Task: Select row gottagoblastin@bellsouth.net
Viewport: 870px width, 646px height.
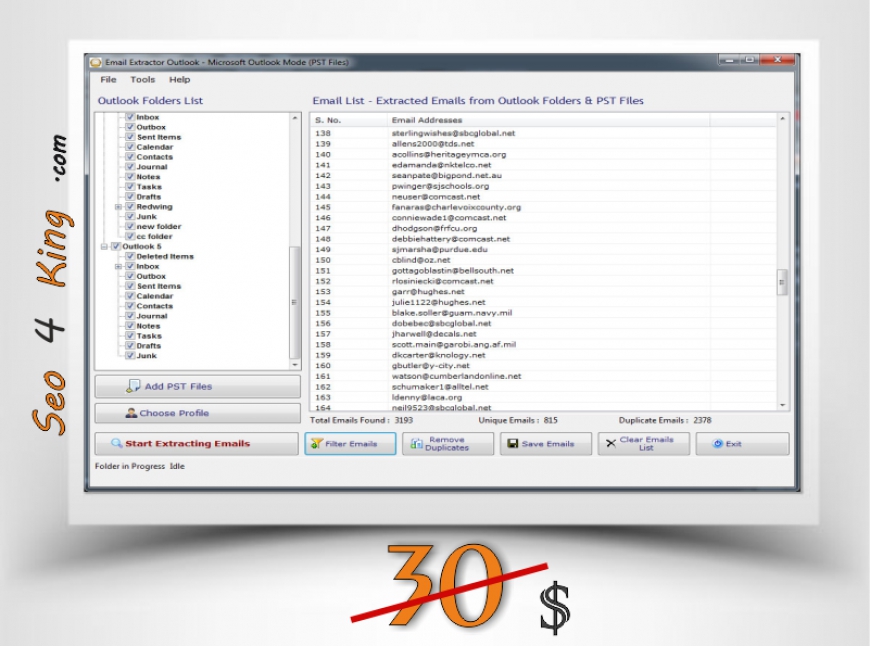Action: click(544, 270)
